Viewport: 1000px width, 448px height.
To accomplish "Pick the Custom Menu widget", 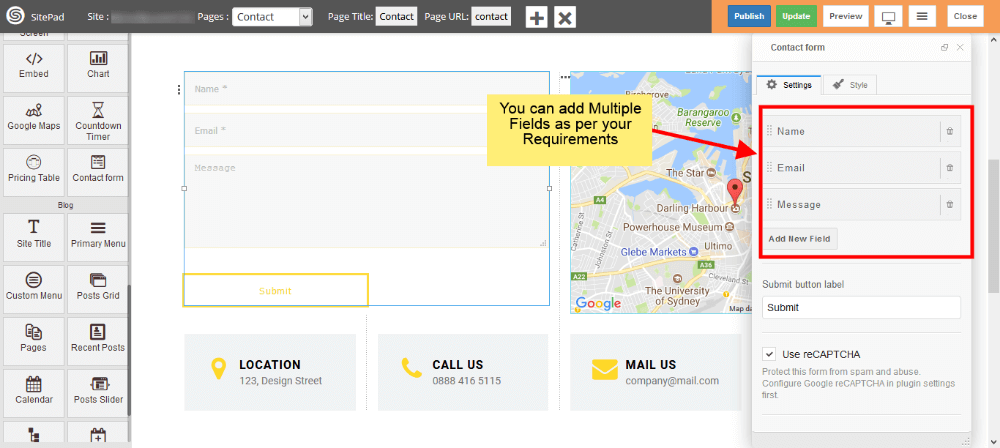I will [33, 289].
